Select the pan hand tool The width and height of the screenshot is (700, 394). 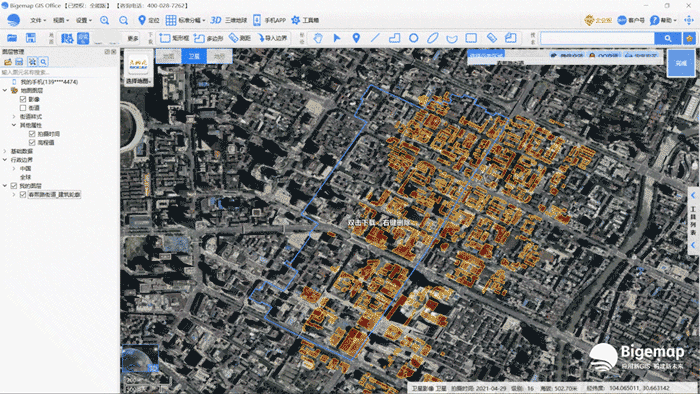[318, 38]
